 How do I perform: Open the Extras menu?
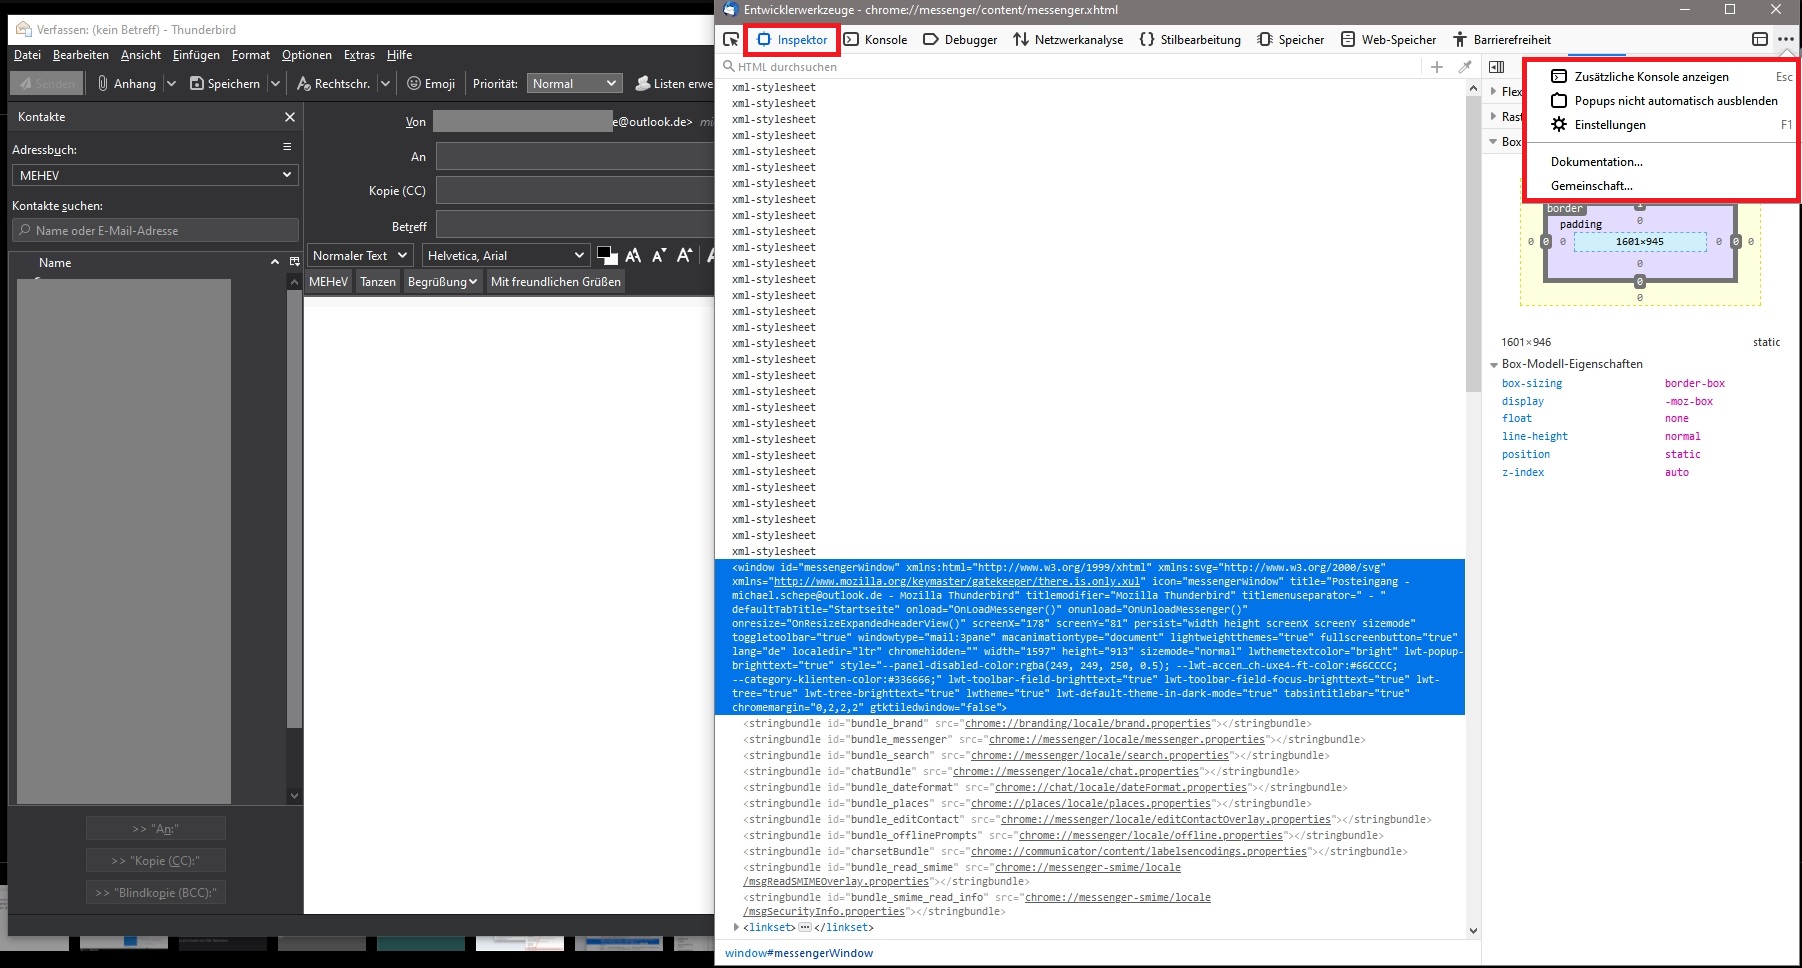(359, 55)
